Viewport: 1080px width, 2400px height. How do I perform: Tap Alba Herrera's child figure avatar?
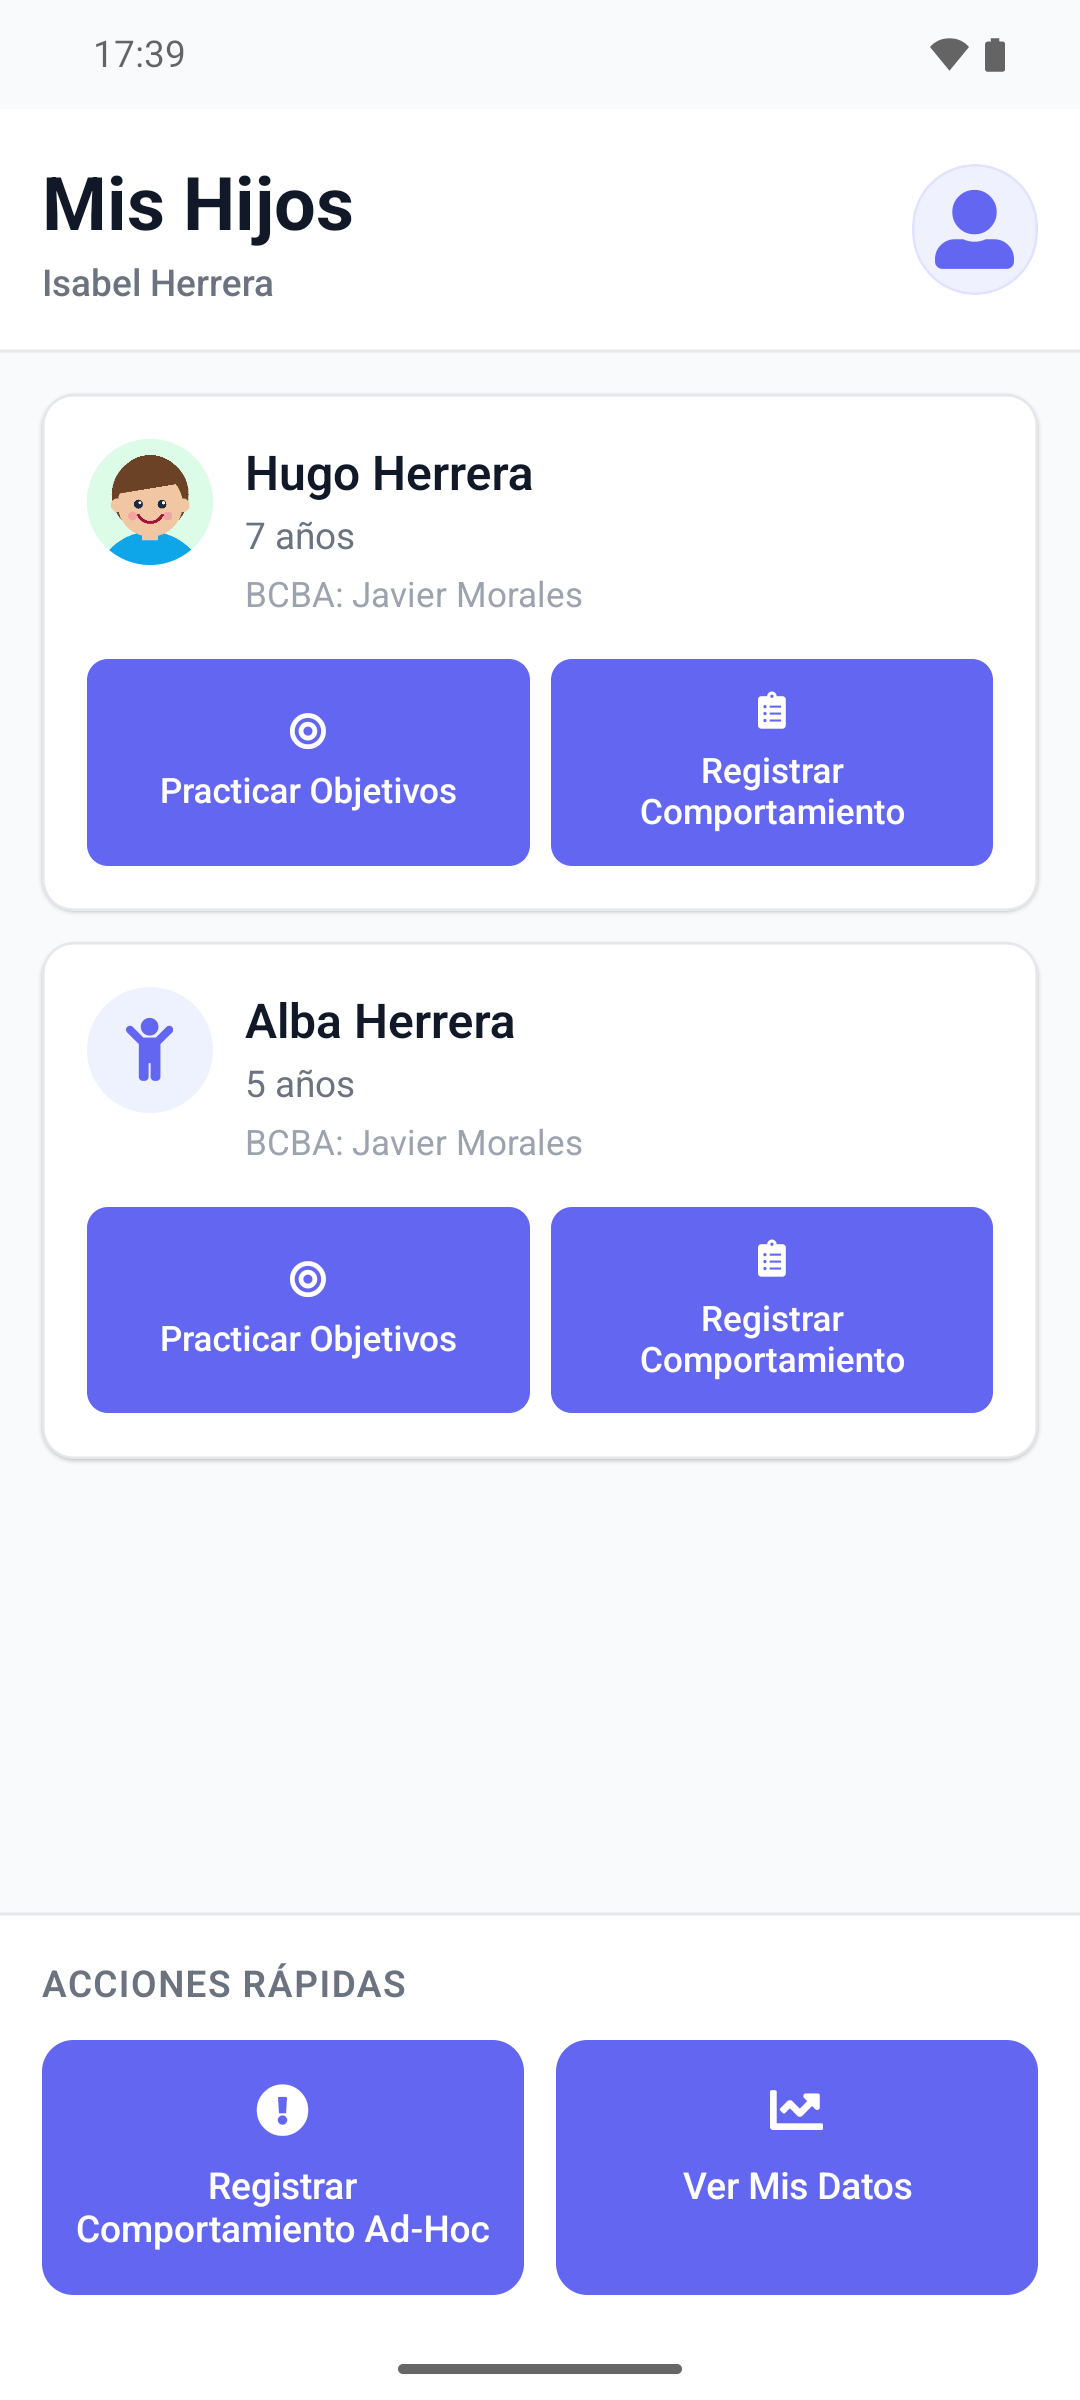pyautogui.click(x=150, y=1050)
